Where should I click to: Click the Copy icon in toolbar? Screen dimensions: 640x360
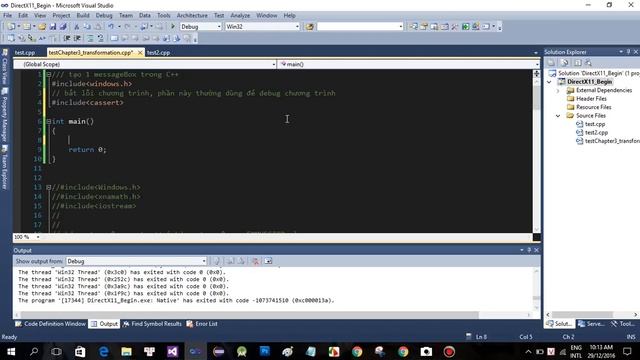tap(87, 27)
